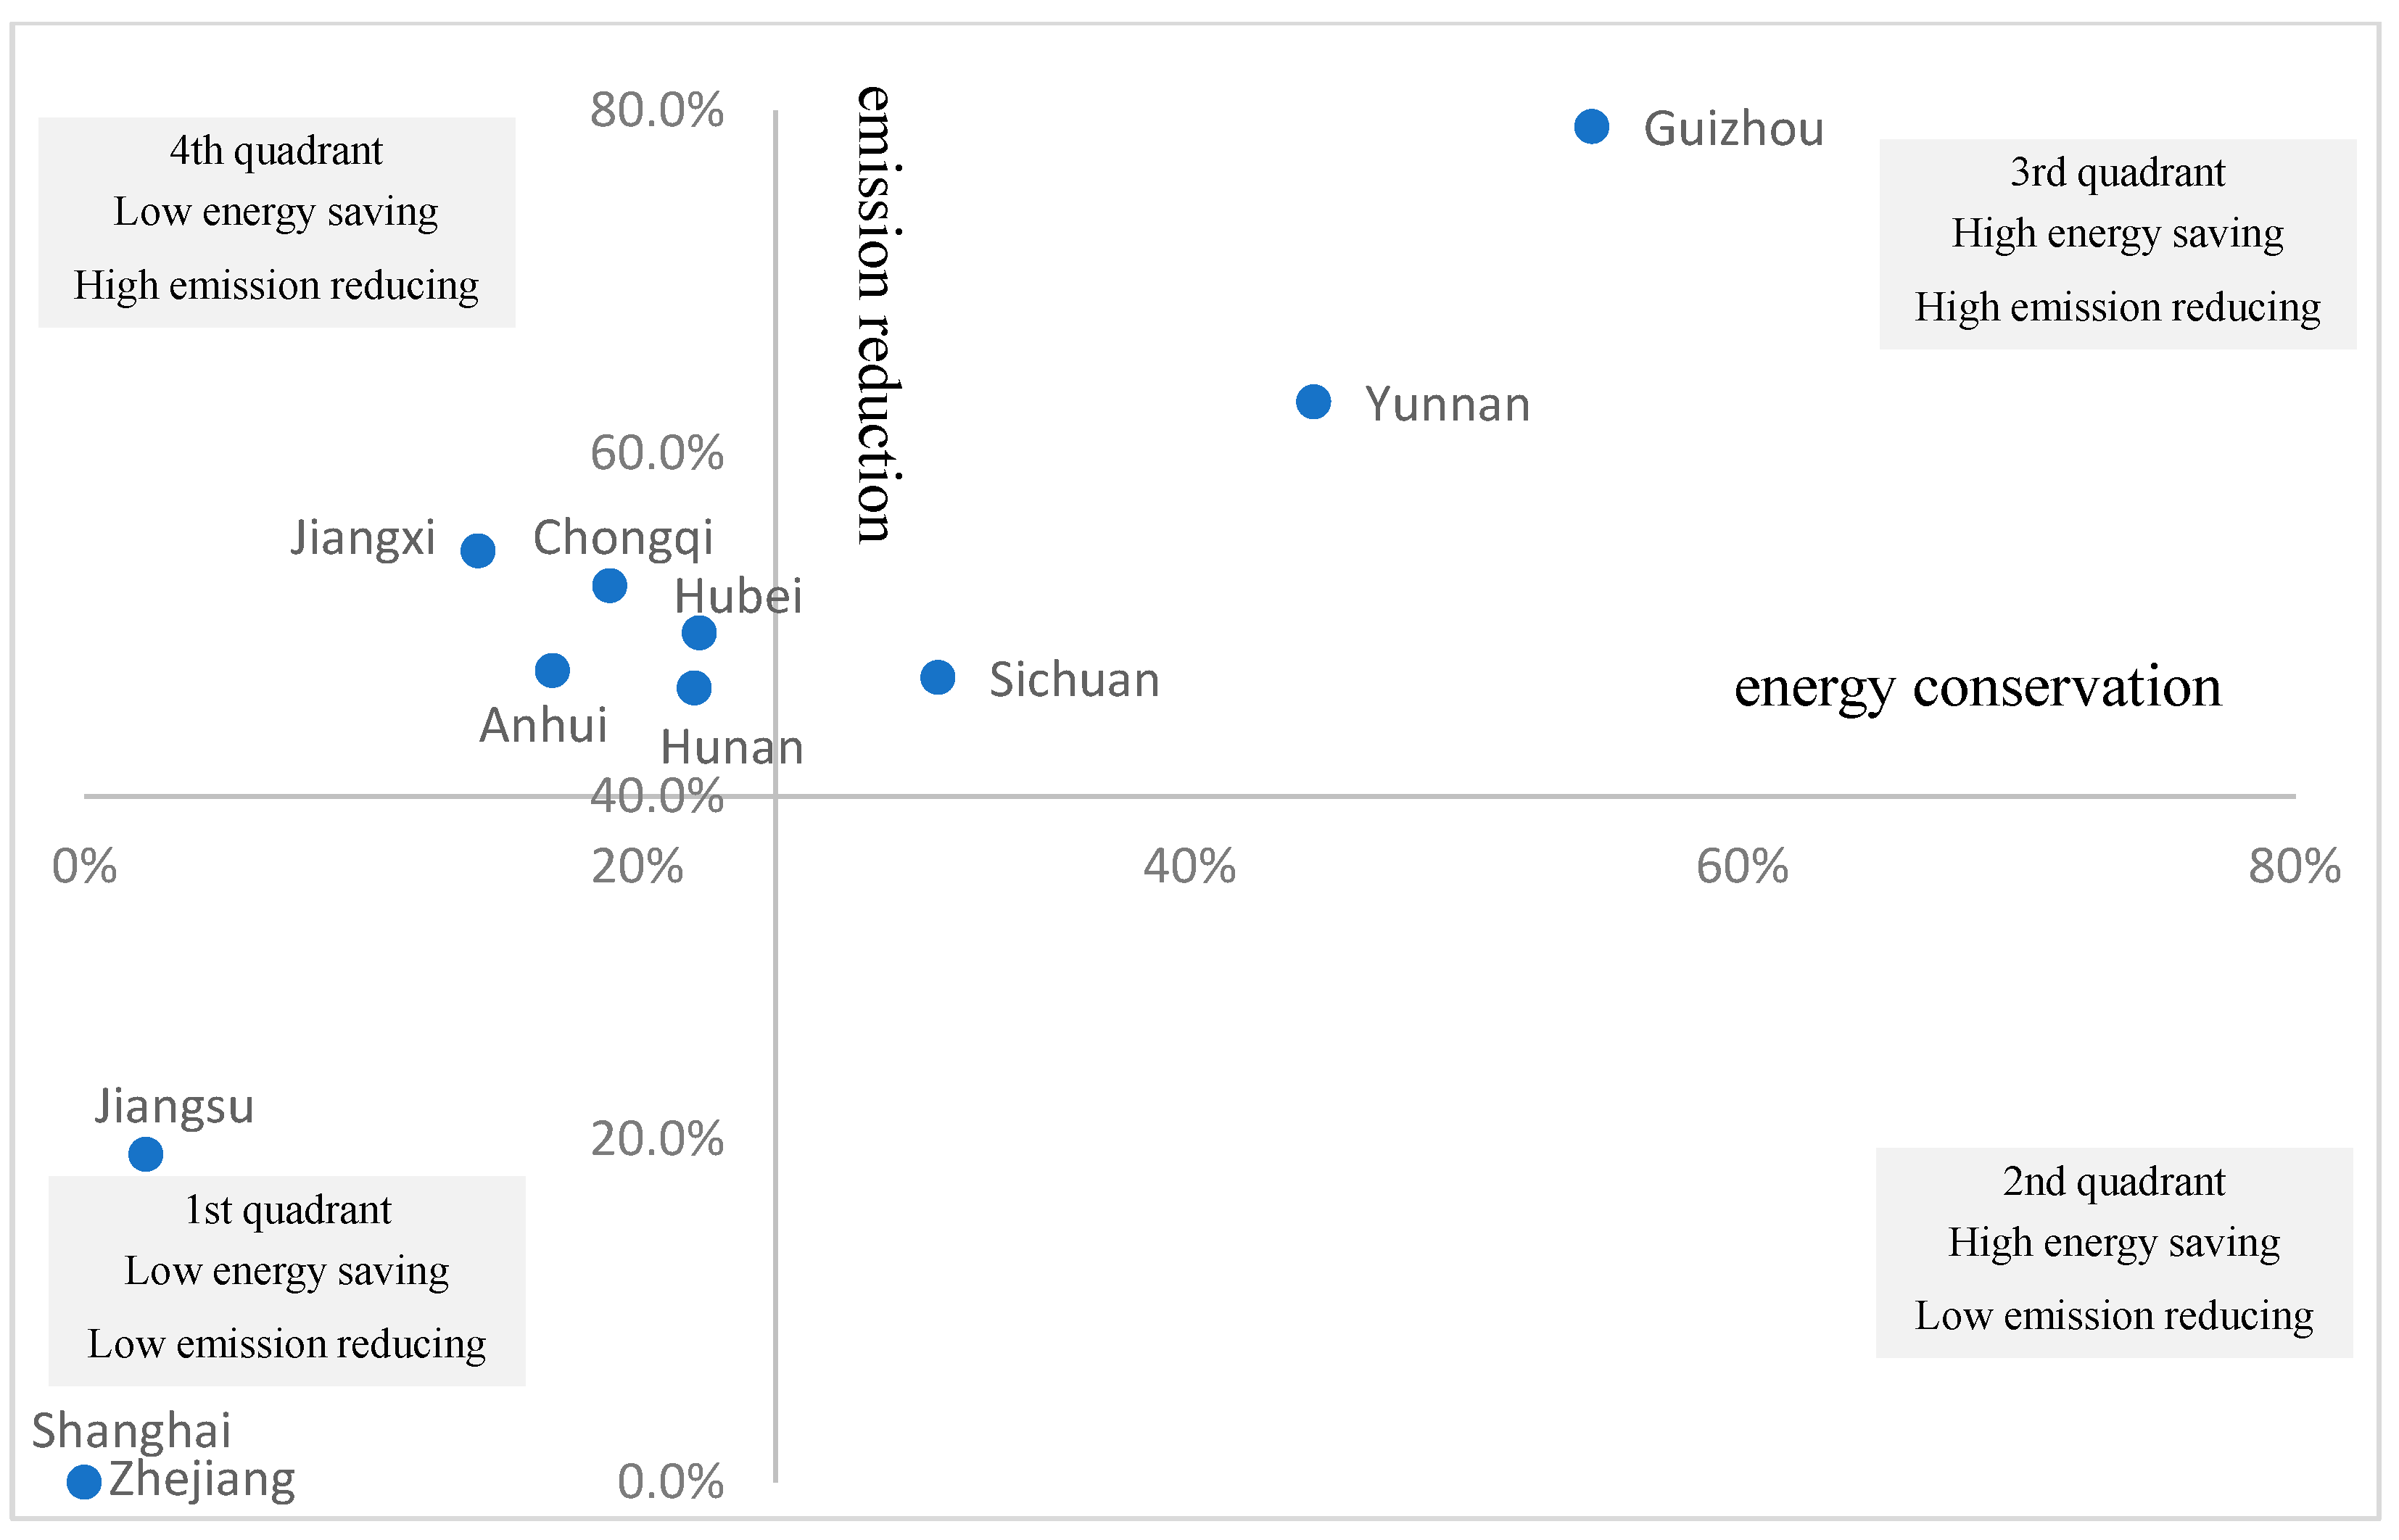Image resolution: width=2399 pixels, height=1540 pixels.
Task: Click the 4th quadrant text box
Action: [x=277, y=222]
